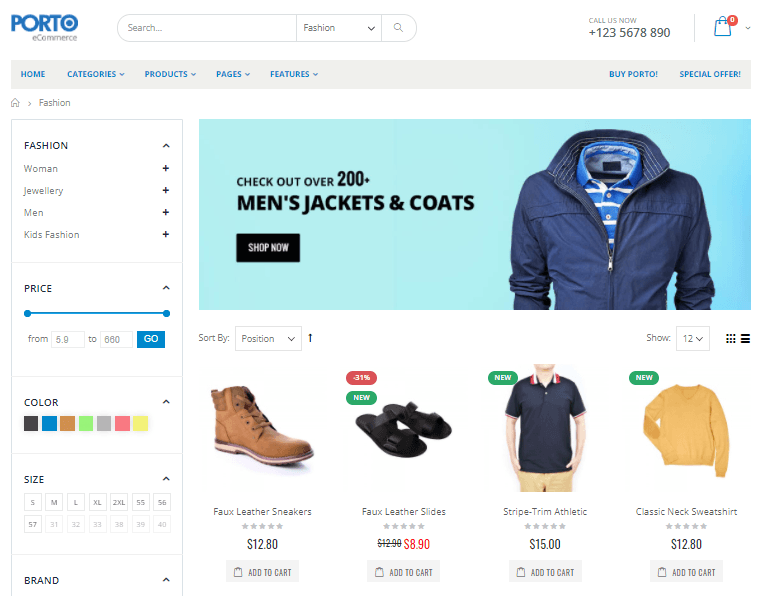Click the Shop Now banner button
771x596 pixels.
[x=268, y=247]
